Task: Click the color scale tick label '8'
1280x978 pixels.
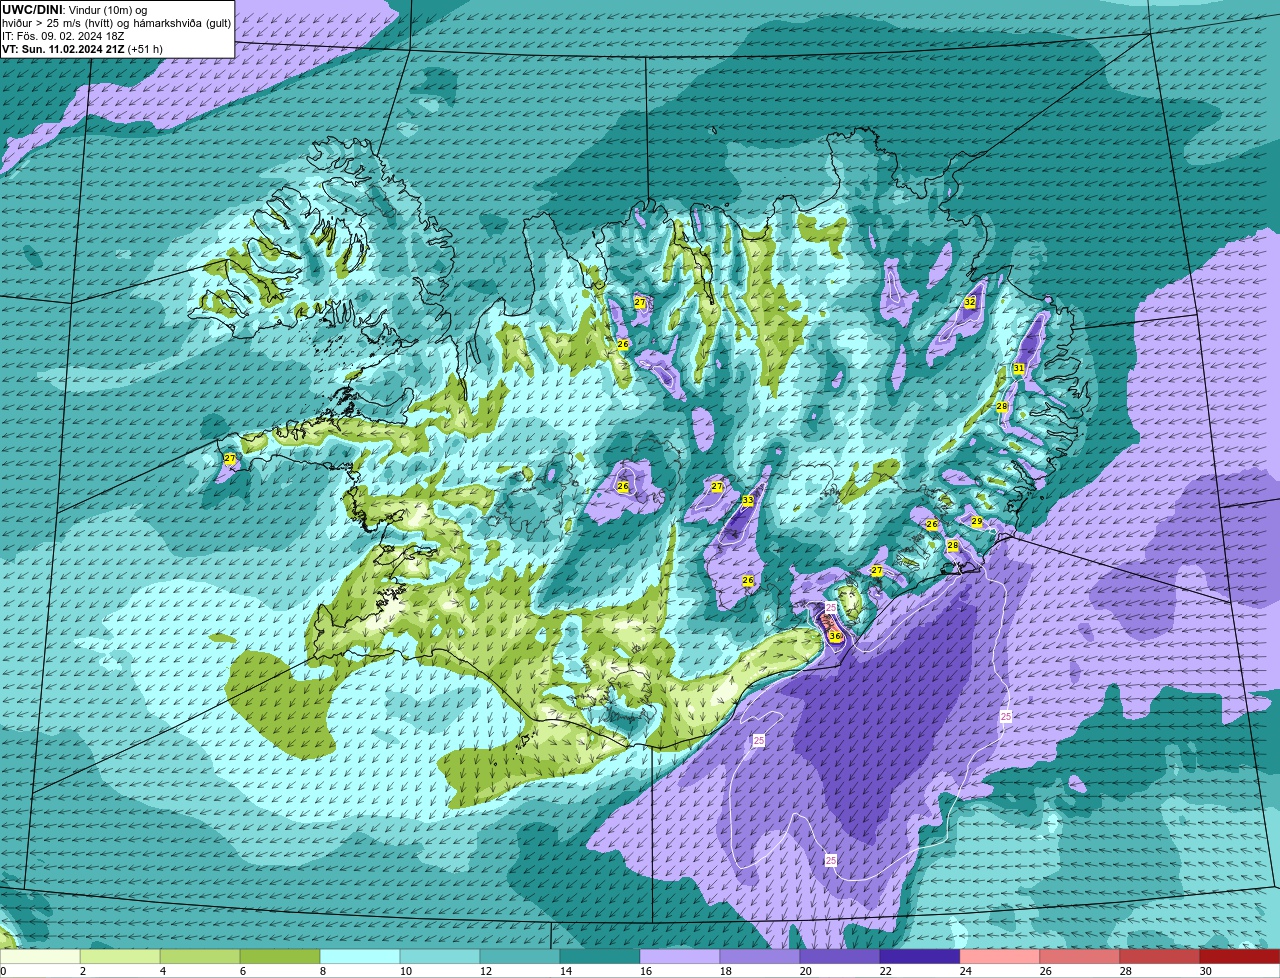Action: coord(323,971)
